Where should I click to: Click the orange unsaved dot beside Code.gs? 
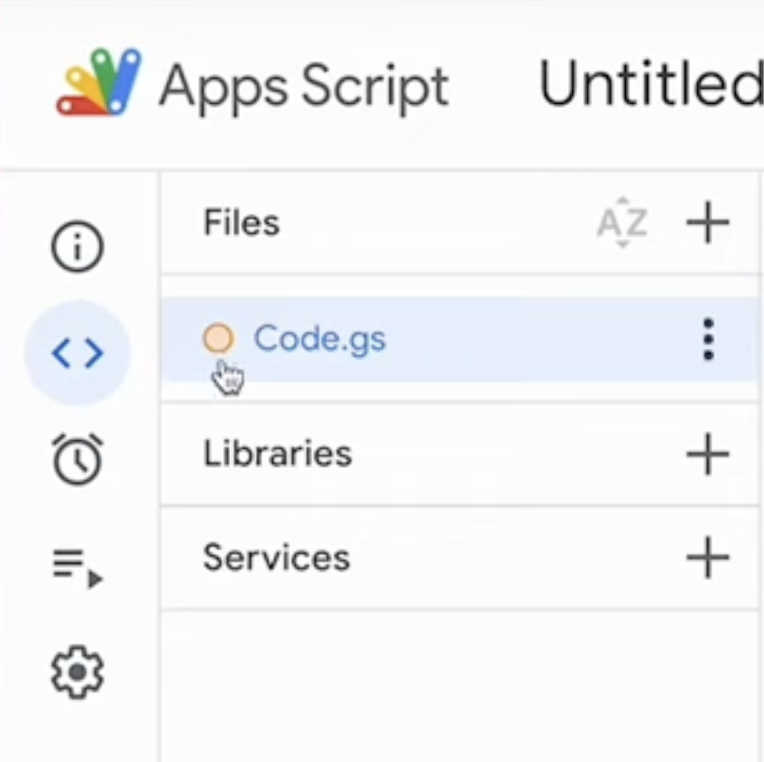point(218,338)
